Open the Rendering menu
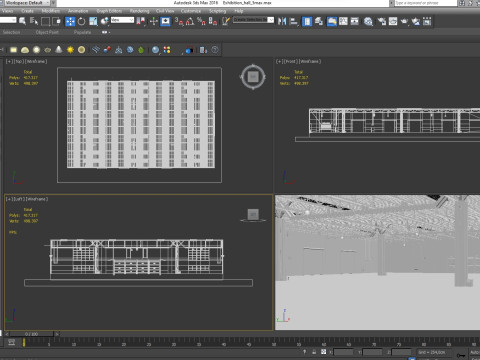This screenshot has height=360, width=480. click(x=139, y=11)
